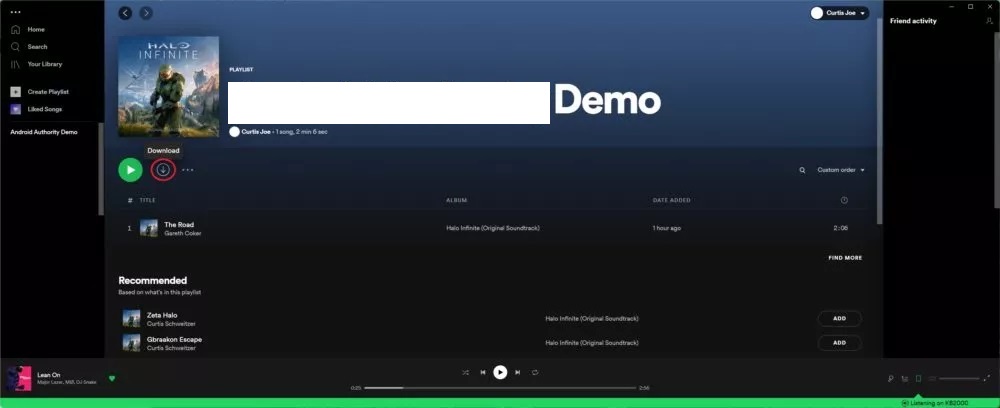The width and height of the screenshot is (1000, 408).
Task: Click the FIND MORE button
Action: 845,258
